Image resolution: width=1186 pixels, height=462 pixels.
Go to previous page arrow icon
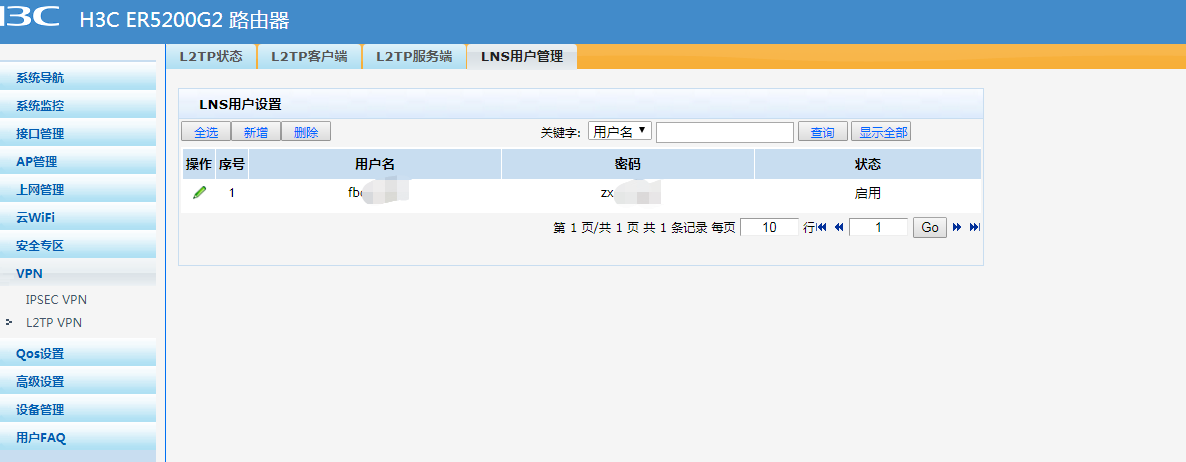(838, 227)
